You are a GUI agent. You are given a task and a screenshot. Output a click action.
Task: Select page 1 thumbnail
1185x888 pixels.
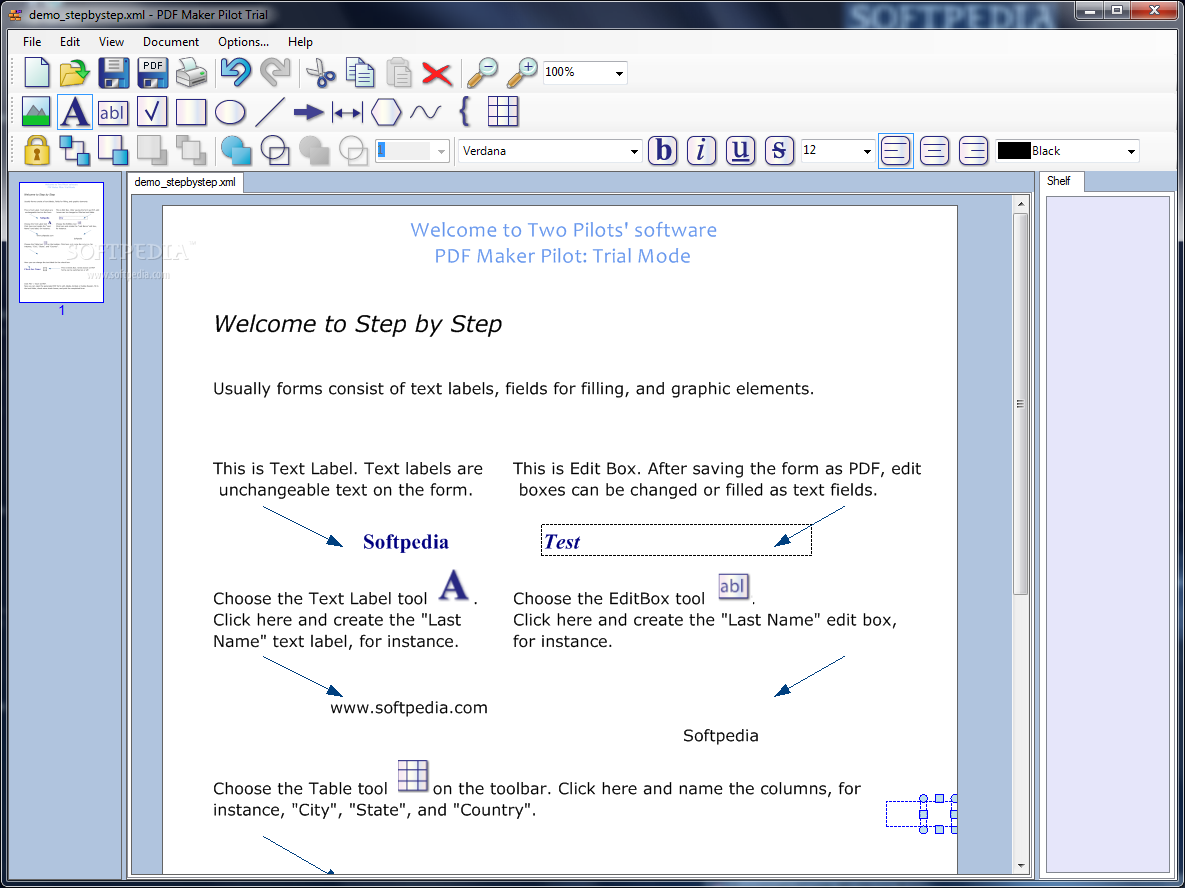tap(61, 242)
